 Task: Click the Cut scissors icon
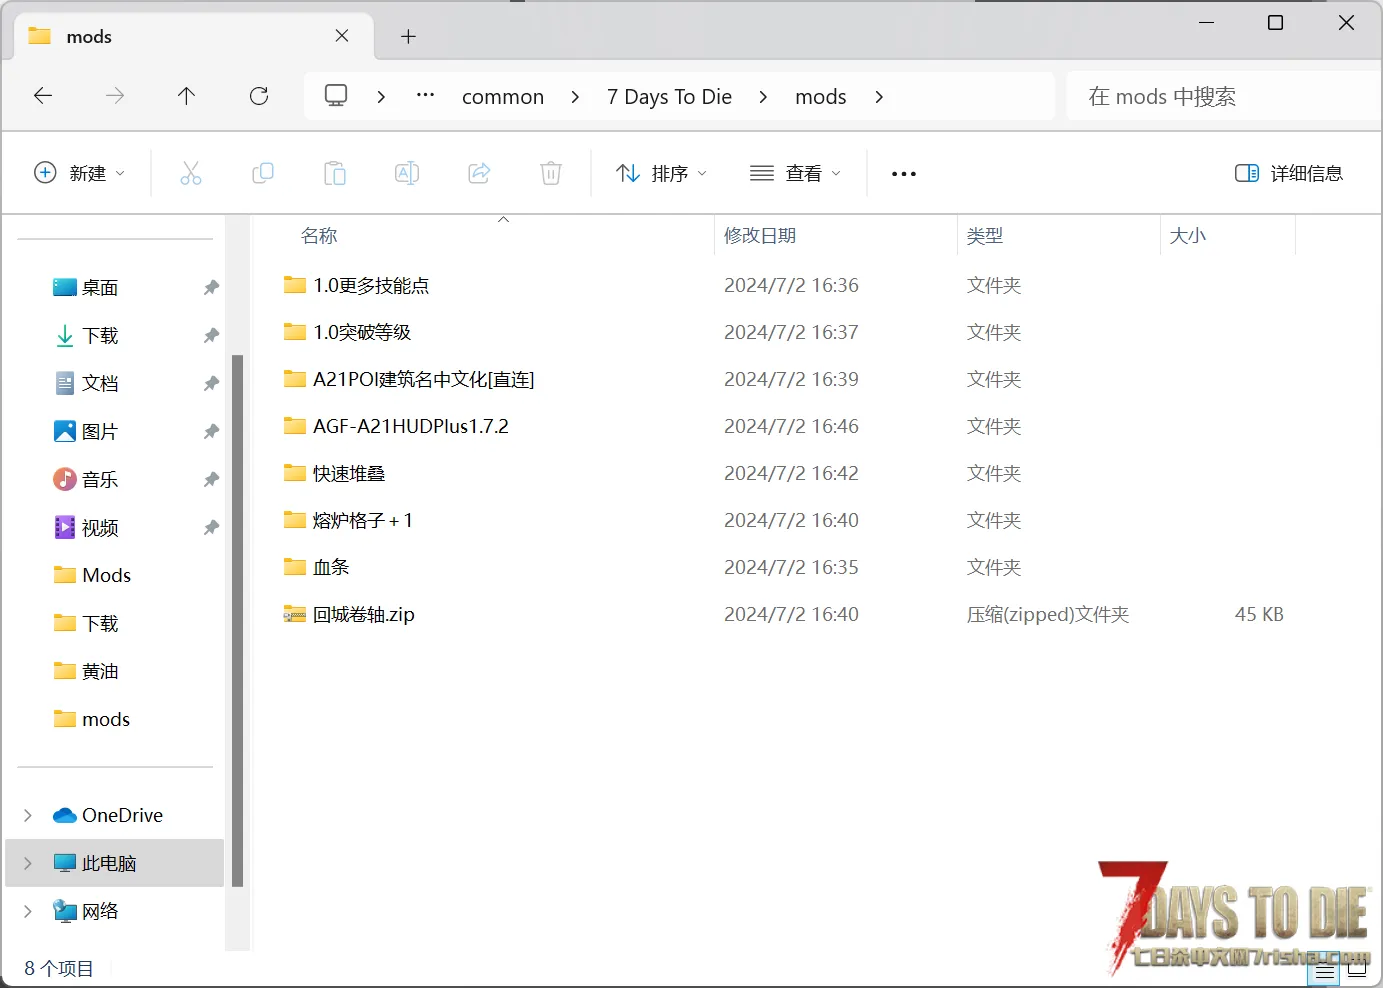coord(191,173)
